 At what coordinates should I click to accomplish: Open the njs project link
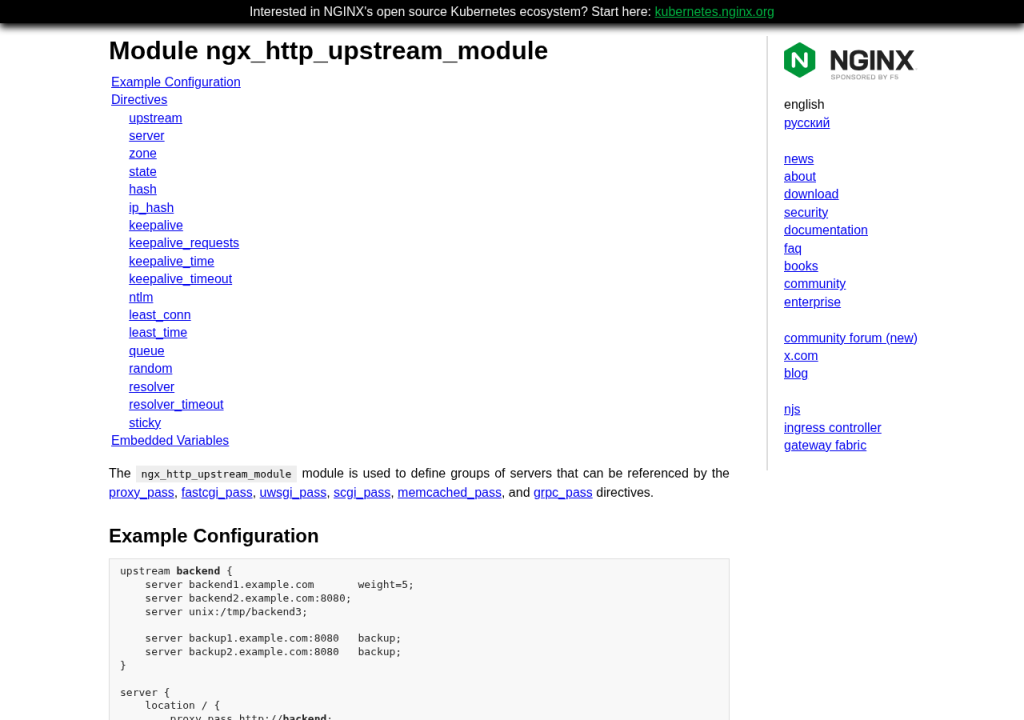(x=792, y=409)
